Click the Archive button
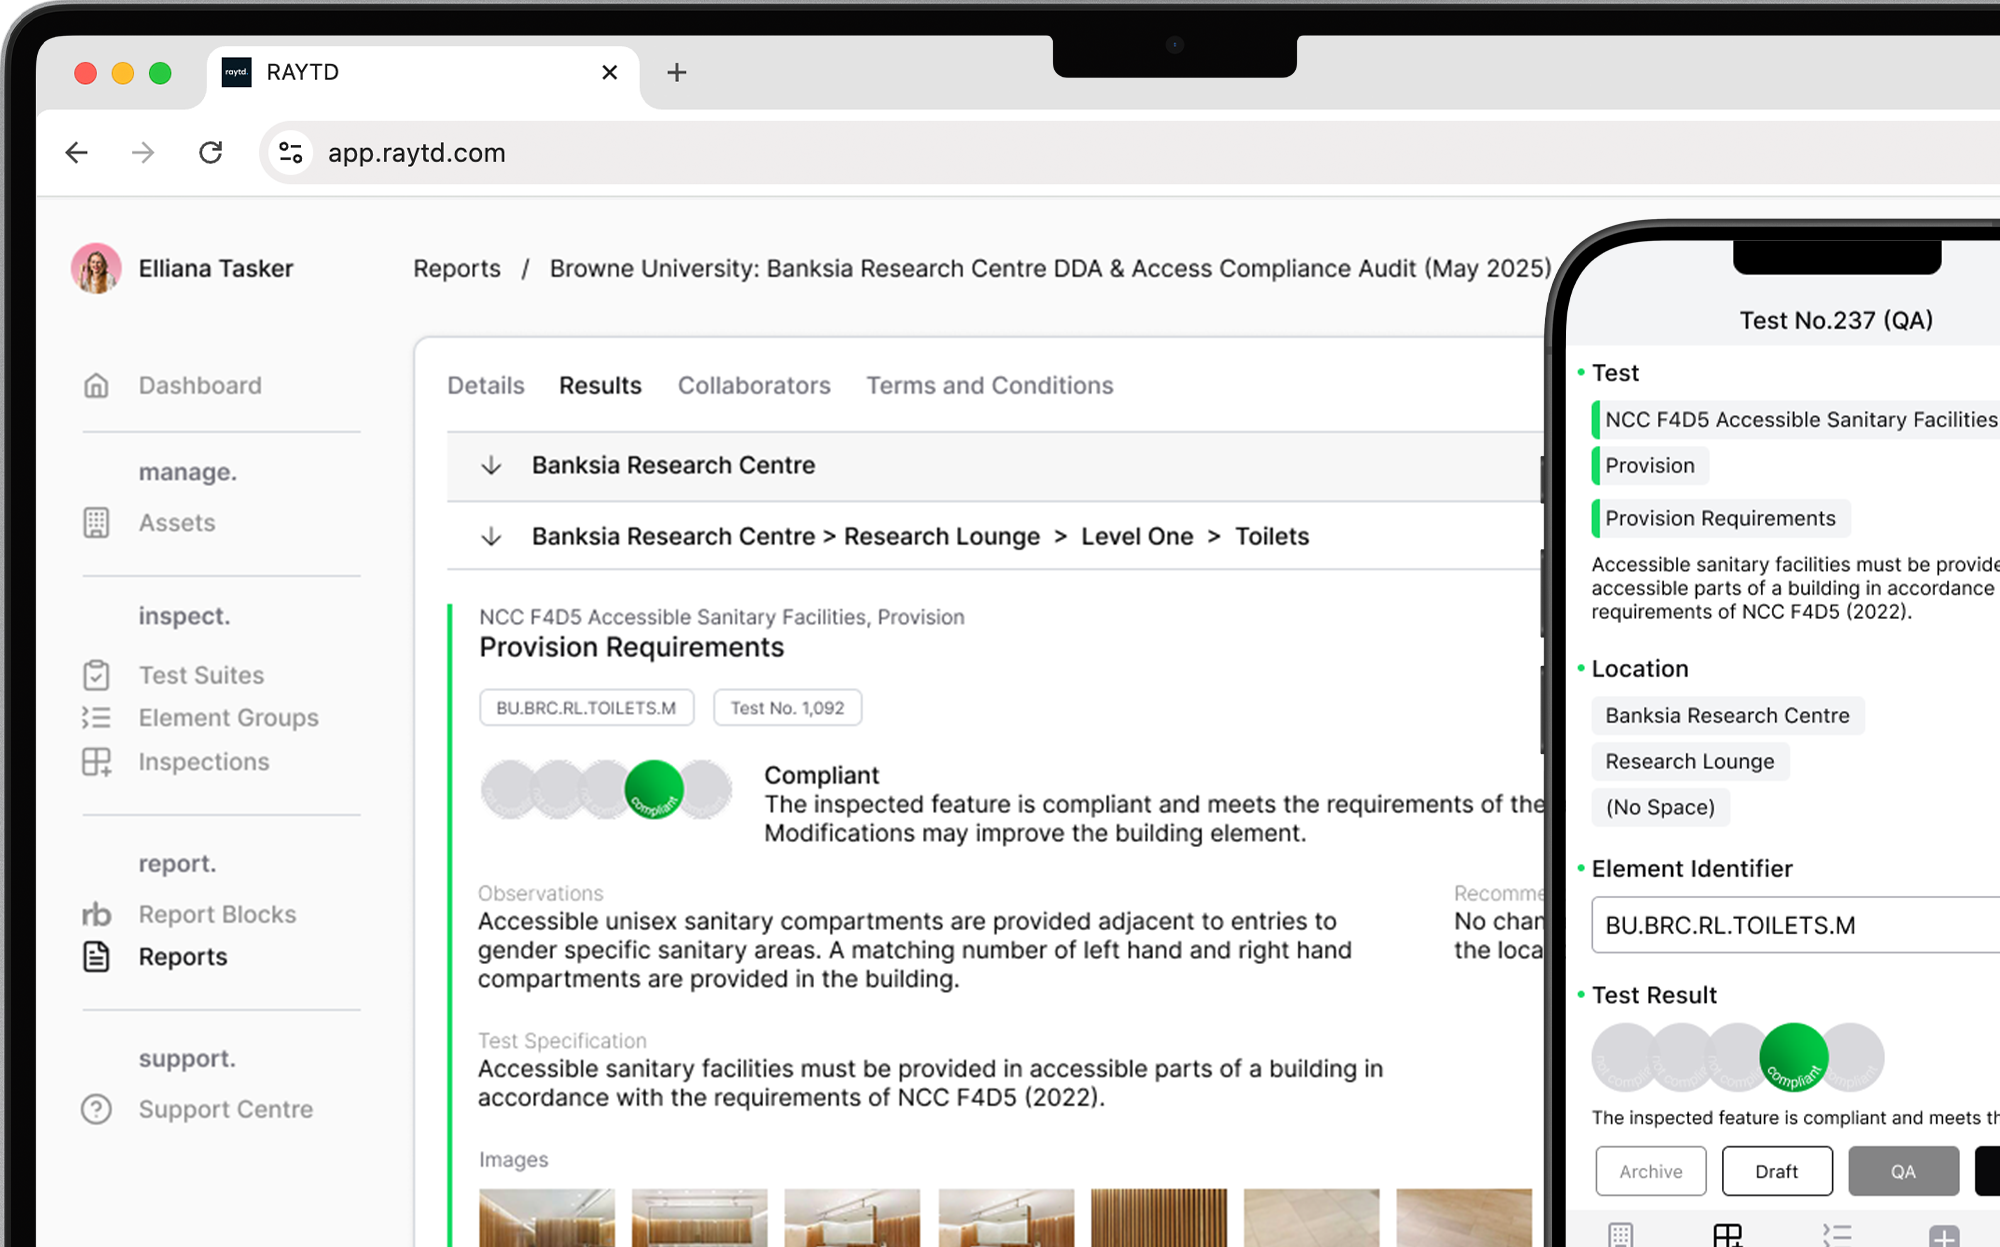 pos(1650,1171)
